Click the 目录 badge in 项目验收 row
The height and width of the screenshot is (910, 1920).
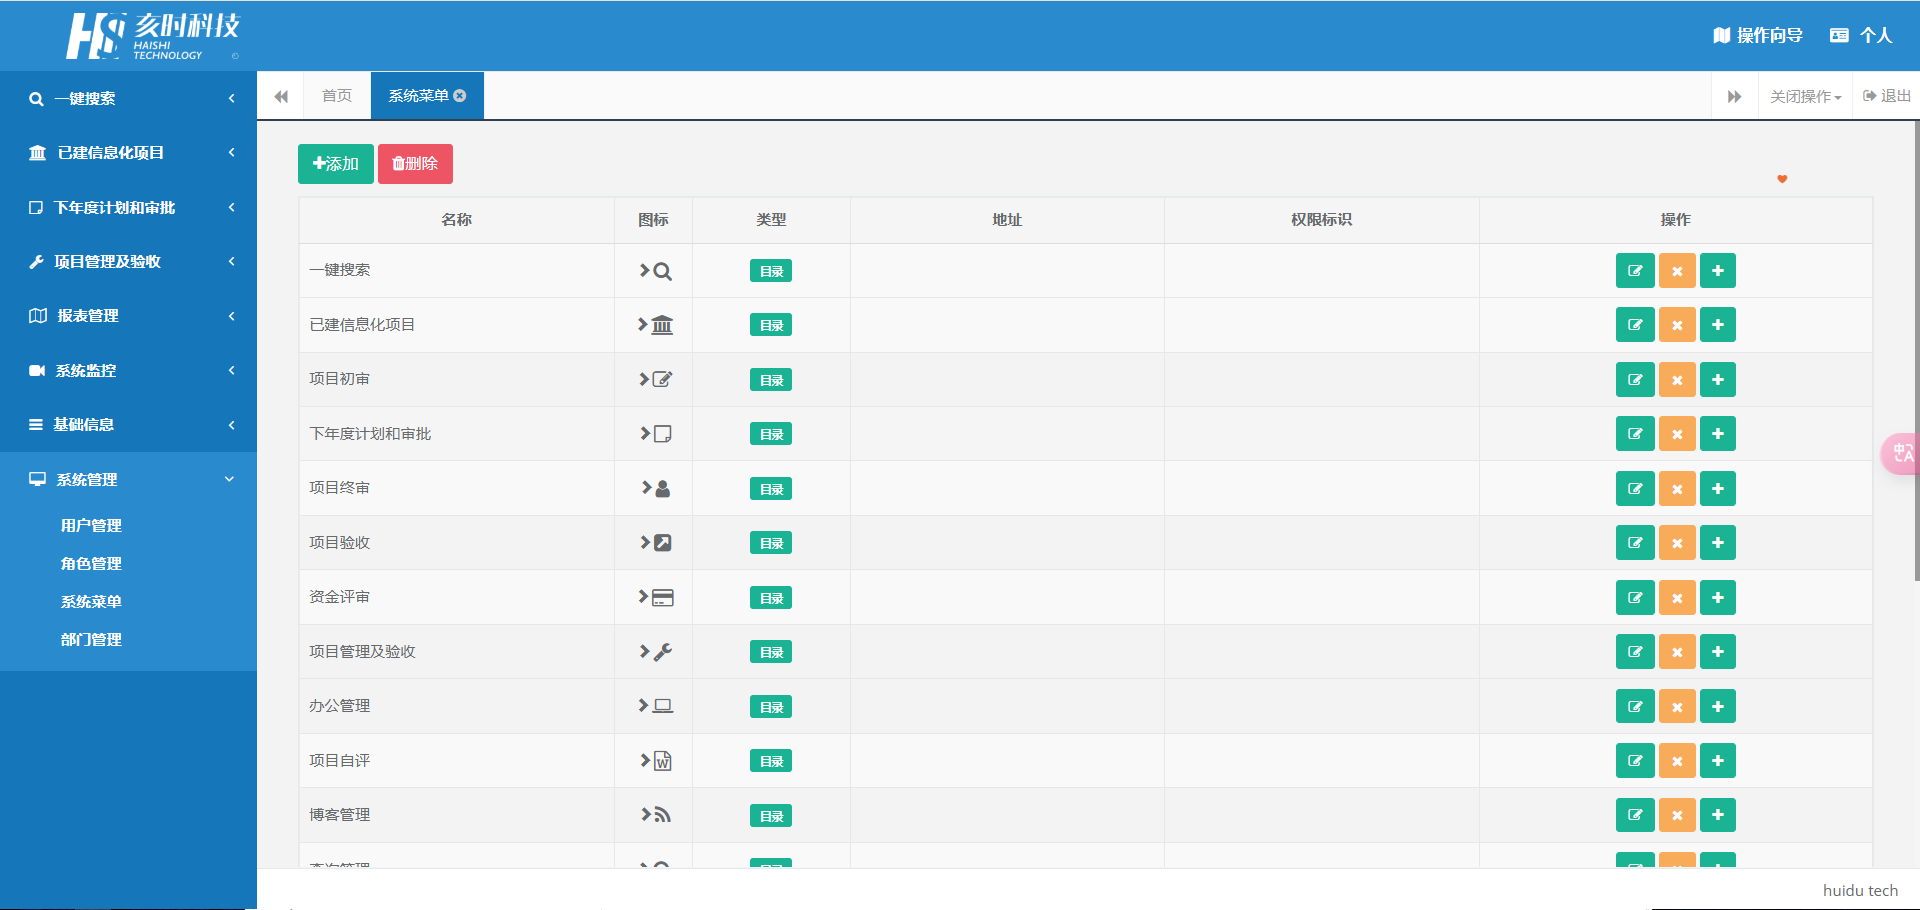(x=771, y=543)
